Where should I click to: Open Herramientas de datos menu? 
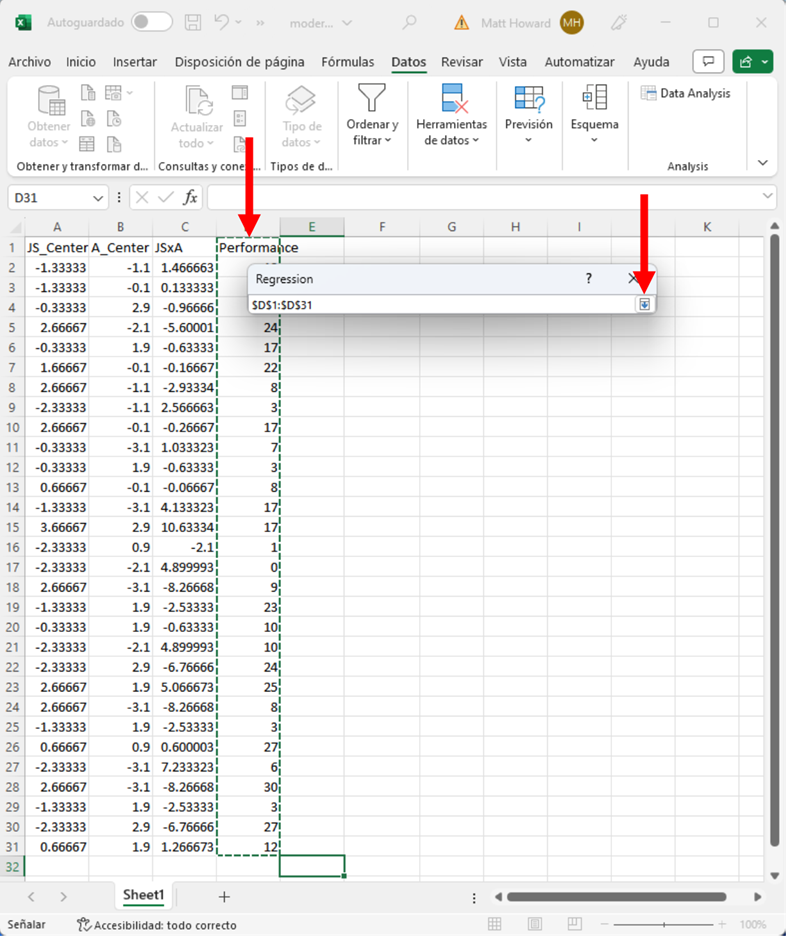click(x=451, y=115)
